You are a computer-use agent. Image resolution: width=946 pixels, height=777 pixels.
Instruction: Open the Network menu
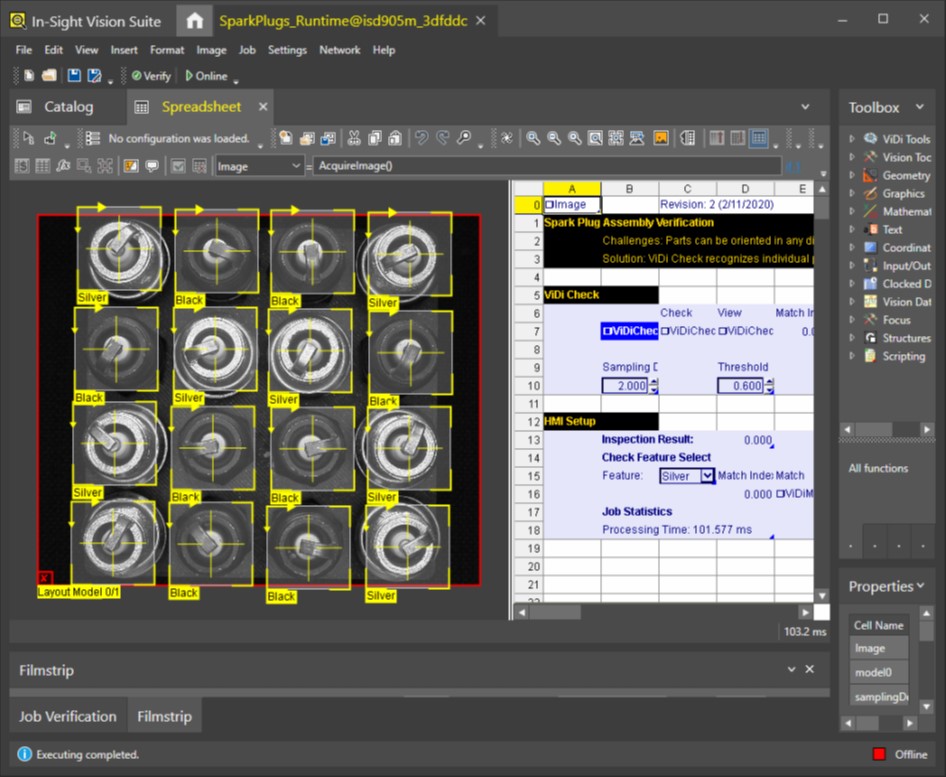[339, 50]
